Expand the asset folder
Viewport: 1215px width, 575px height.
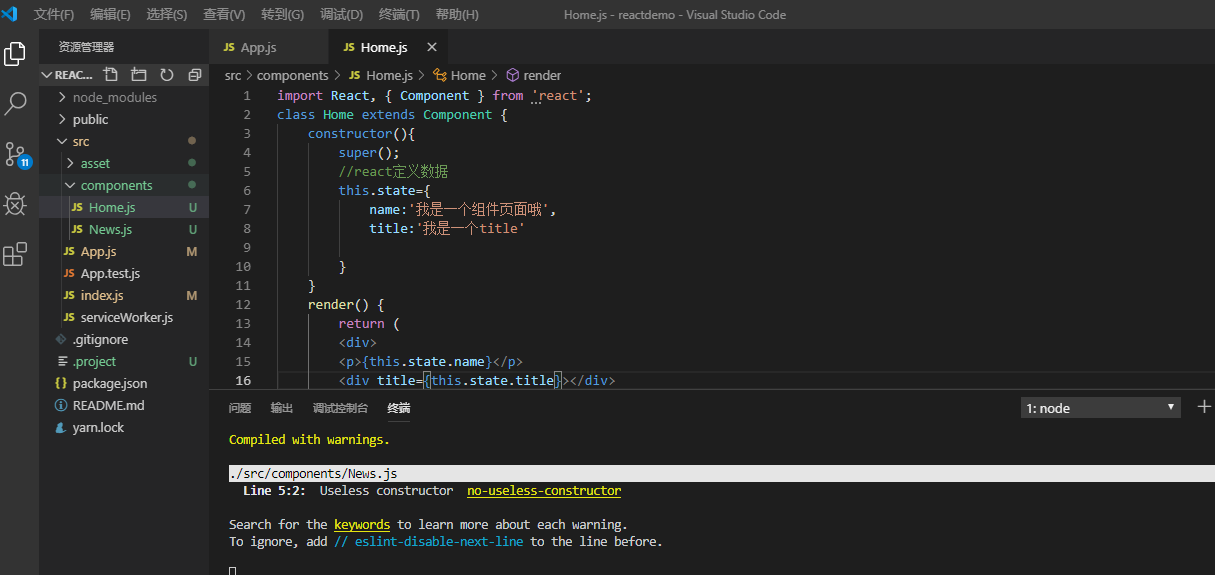95,163
